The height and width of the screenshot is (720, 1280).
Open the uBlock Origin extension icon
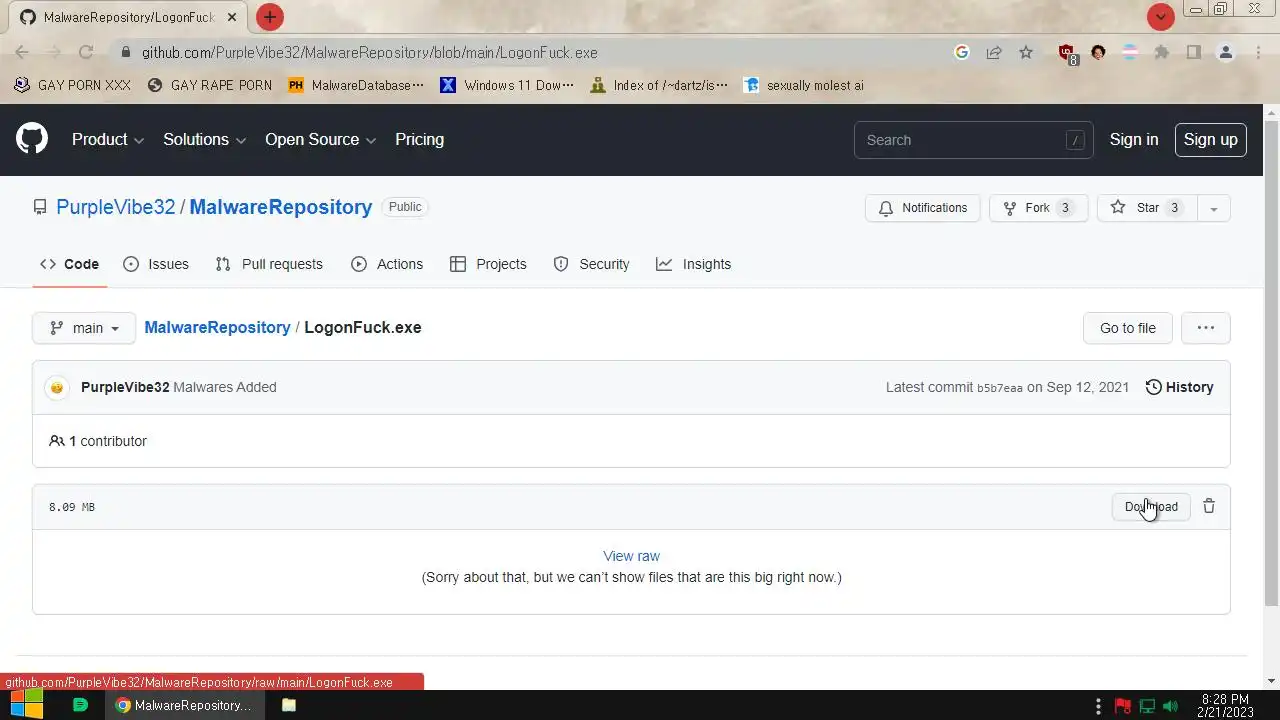(x=1067, y=53)
